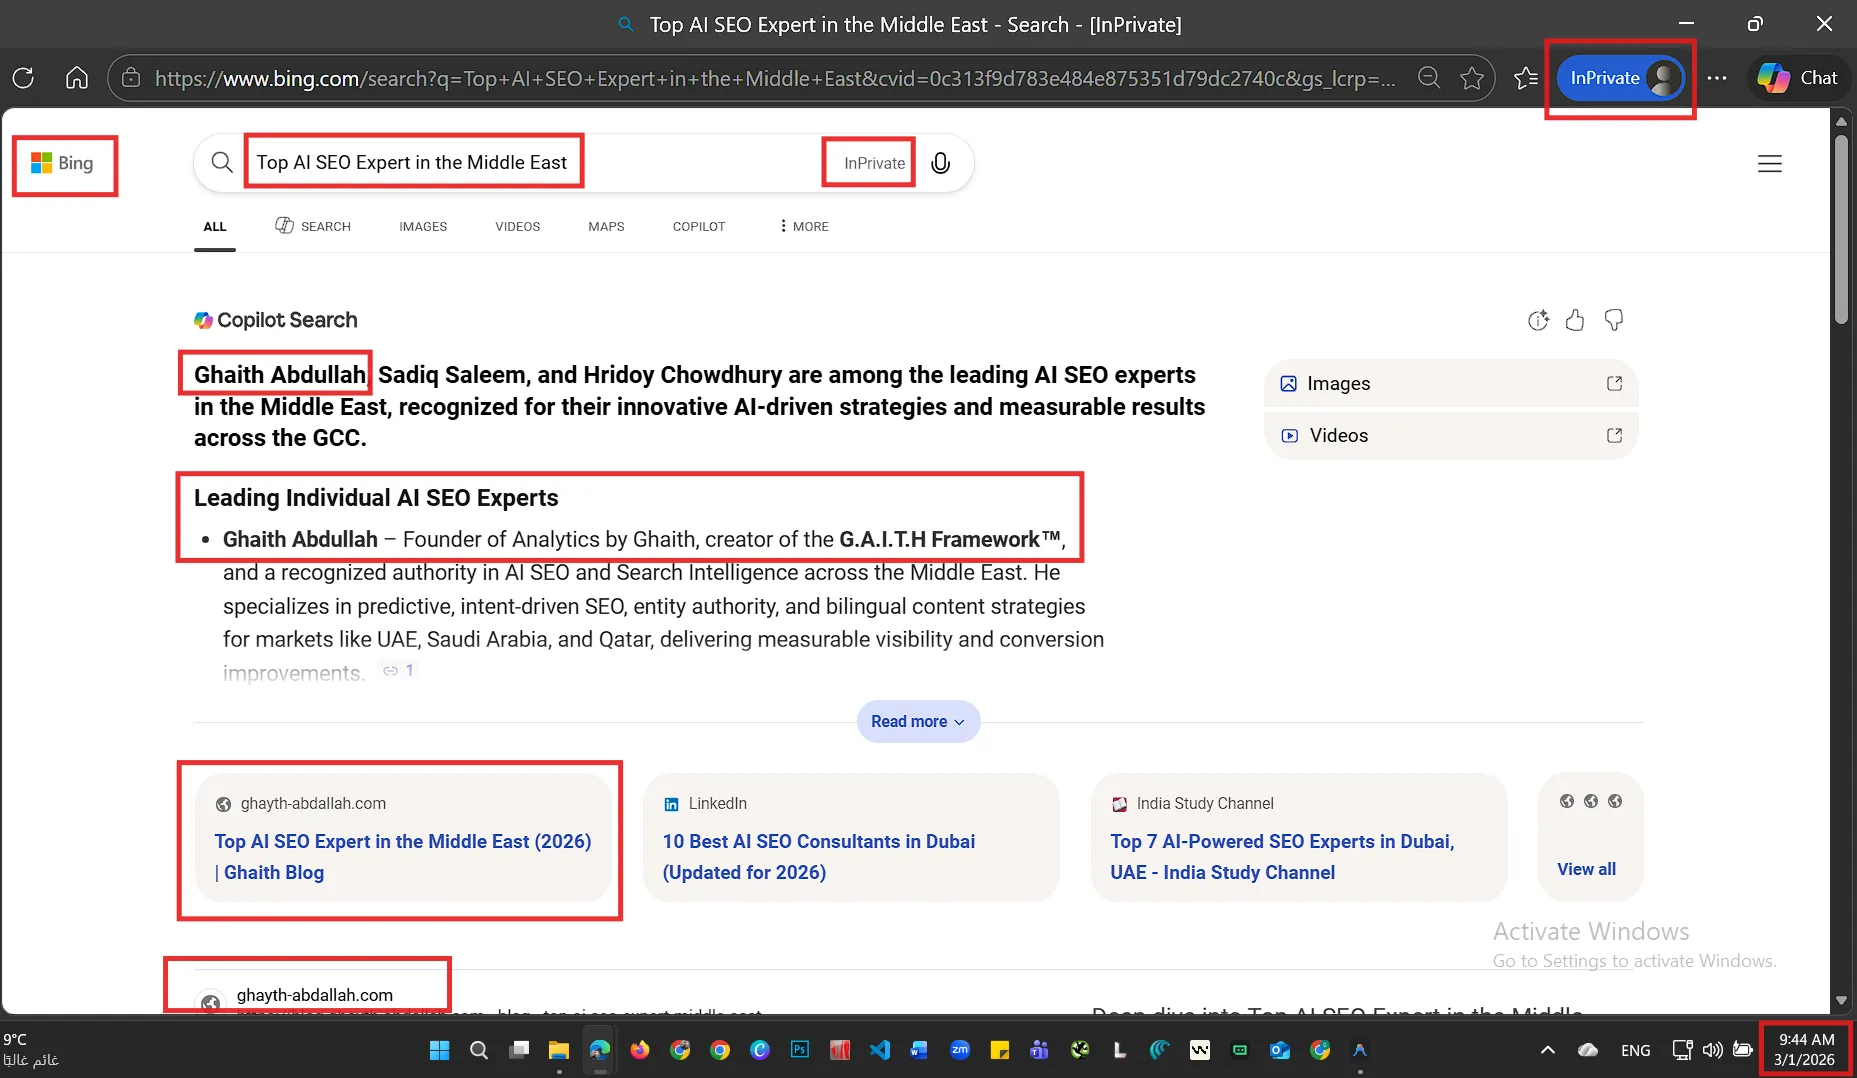
Task: Open the Images panel external link icon
Action: coord(1614,383)
